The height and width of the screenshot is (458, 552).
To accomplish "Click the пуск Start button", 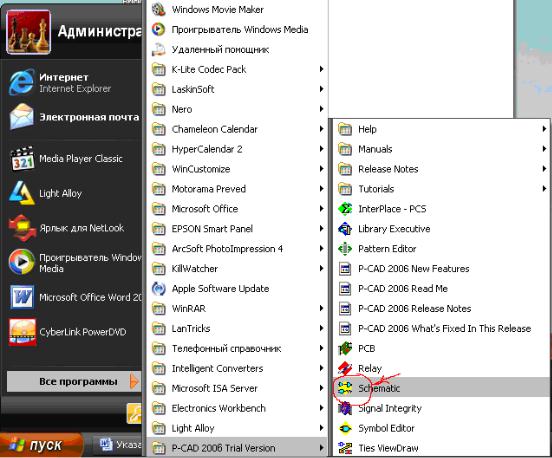I will pos(41,445).
